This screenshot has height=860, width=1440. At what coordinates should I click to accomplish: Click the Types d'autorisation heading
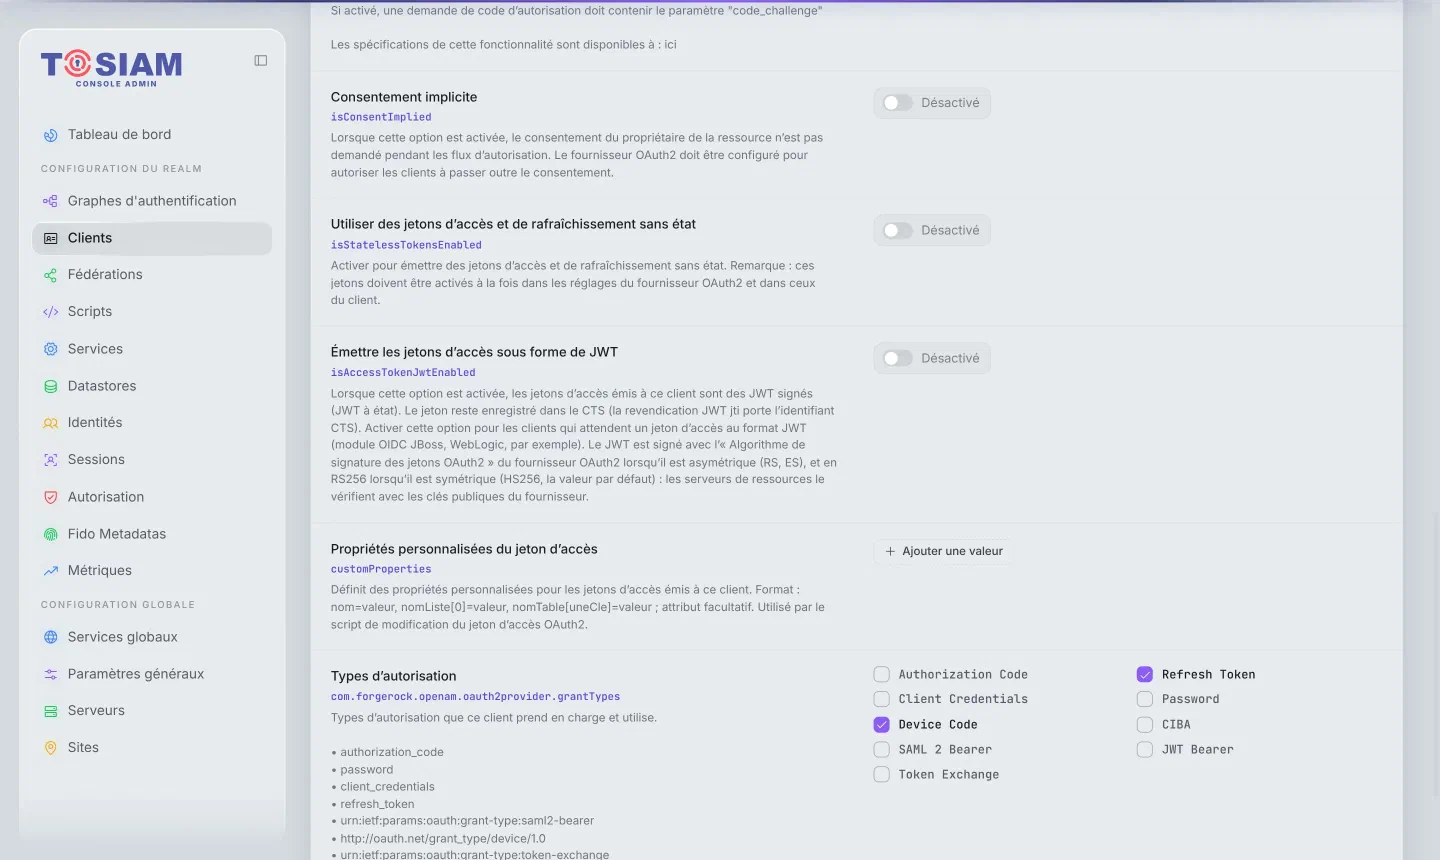(393, 676)
